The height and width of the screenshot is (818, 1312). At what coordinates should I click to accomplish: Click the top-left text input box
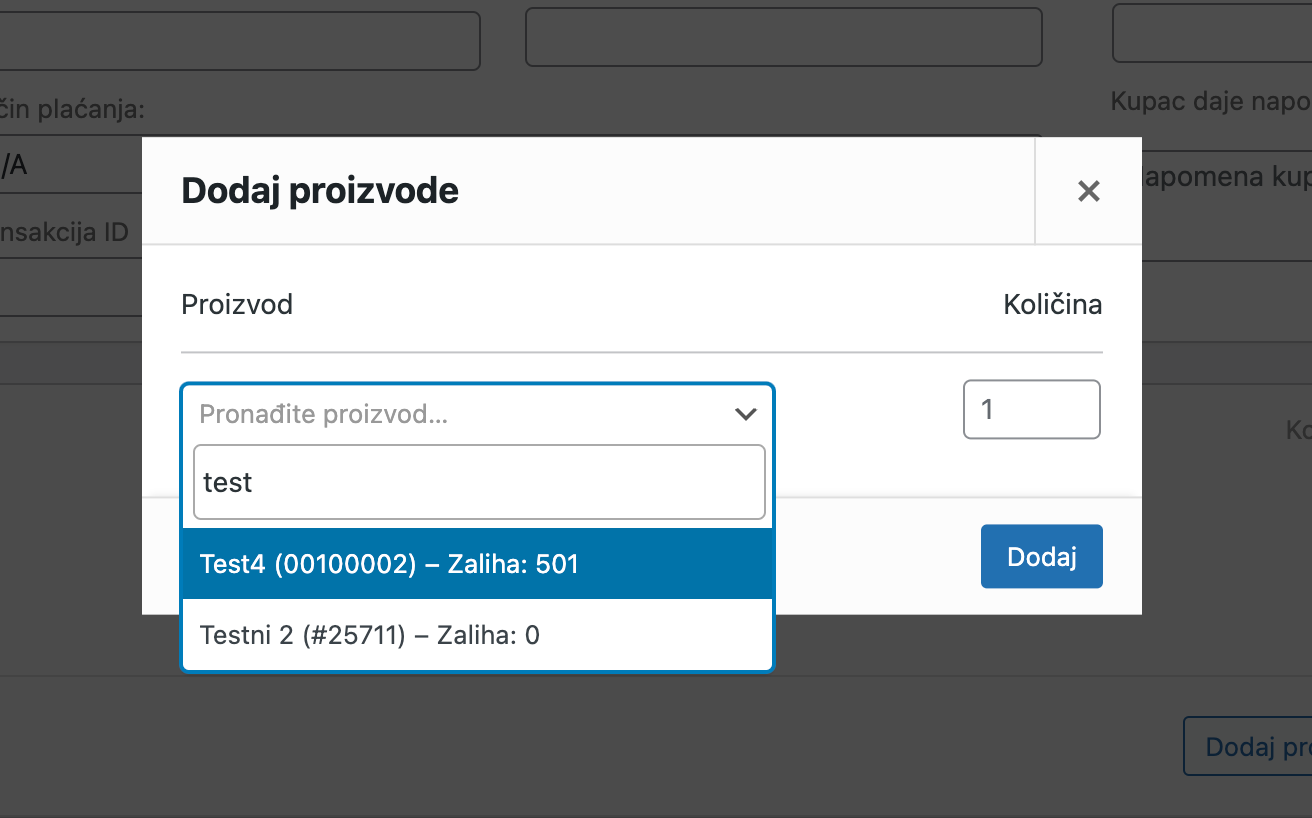click(240, 40)
